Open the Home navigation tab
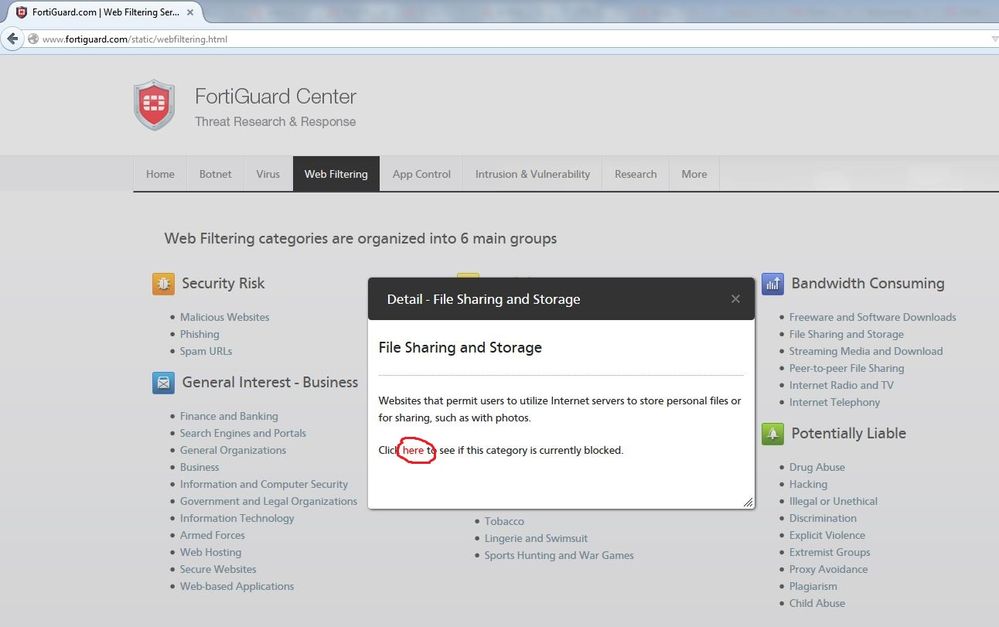 click(x=160, y=174)
